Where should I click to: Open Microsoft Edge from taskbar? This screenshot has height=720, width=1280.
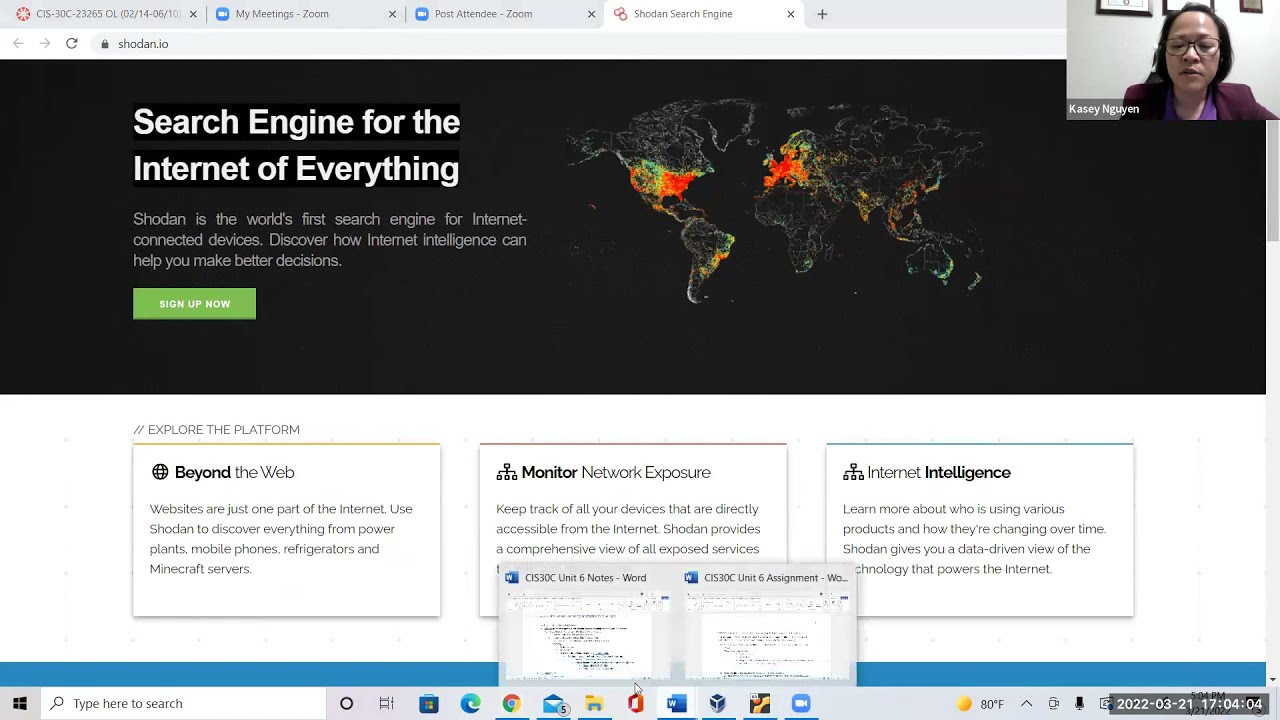tap(470, 703)
